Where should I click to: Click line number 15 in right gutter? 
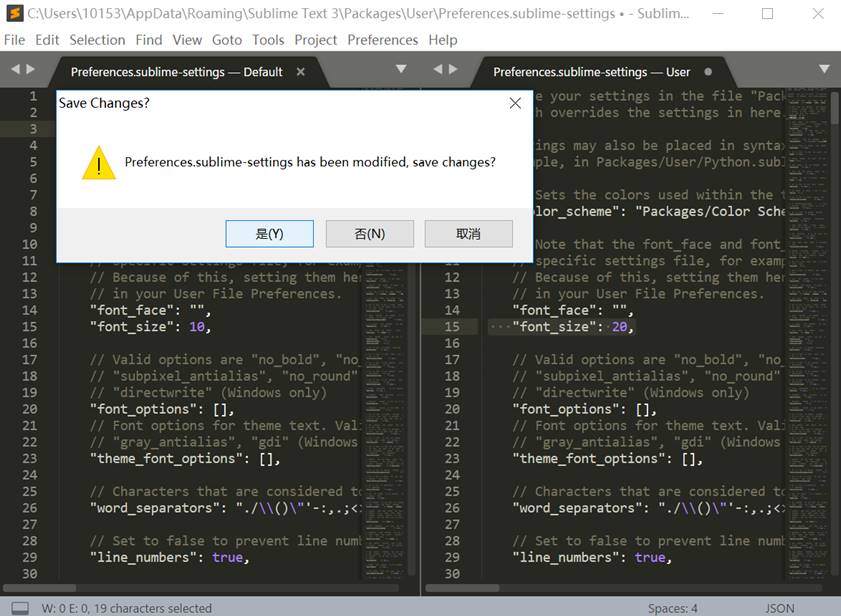point(452,326)
